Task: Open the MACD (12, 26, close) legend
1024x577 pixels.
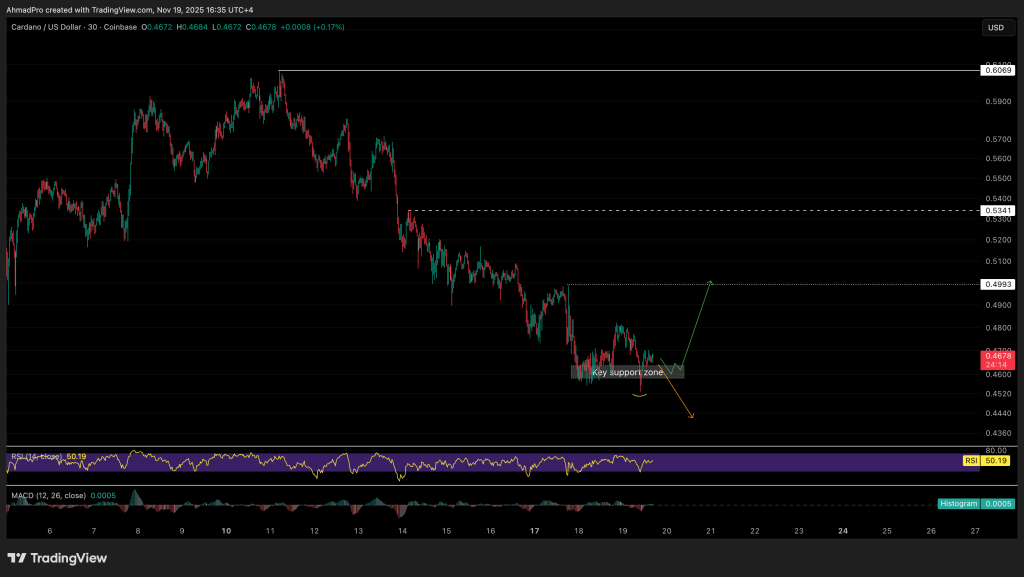Action: (x=50, y=495)
